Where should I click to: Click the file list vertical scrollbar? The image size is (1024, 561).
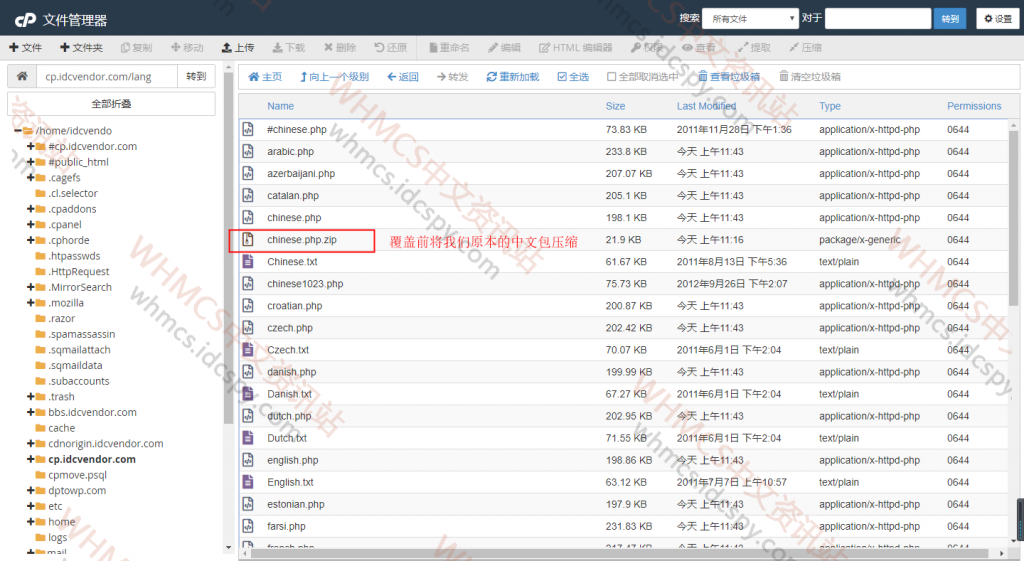[x=1014, y=216]
